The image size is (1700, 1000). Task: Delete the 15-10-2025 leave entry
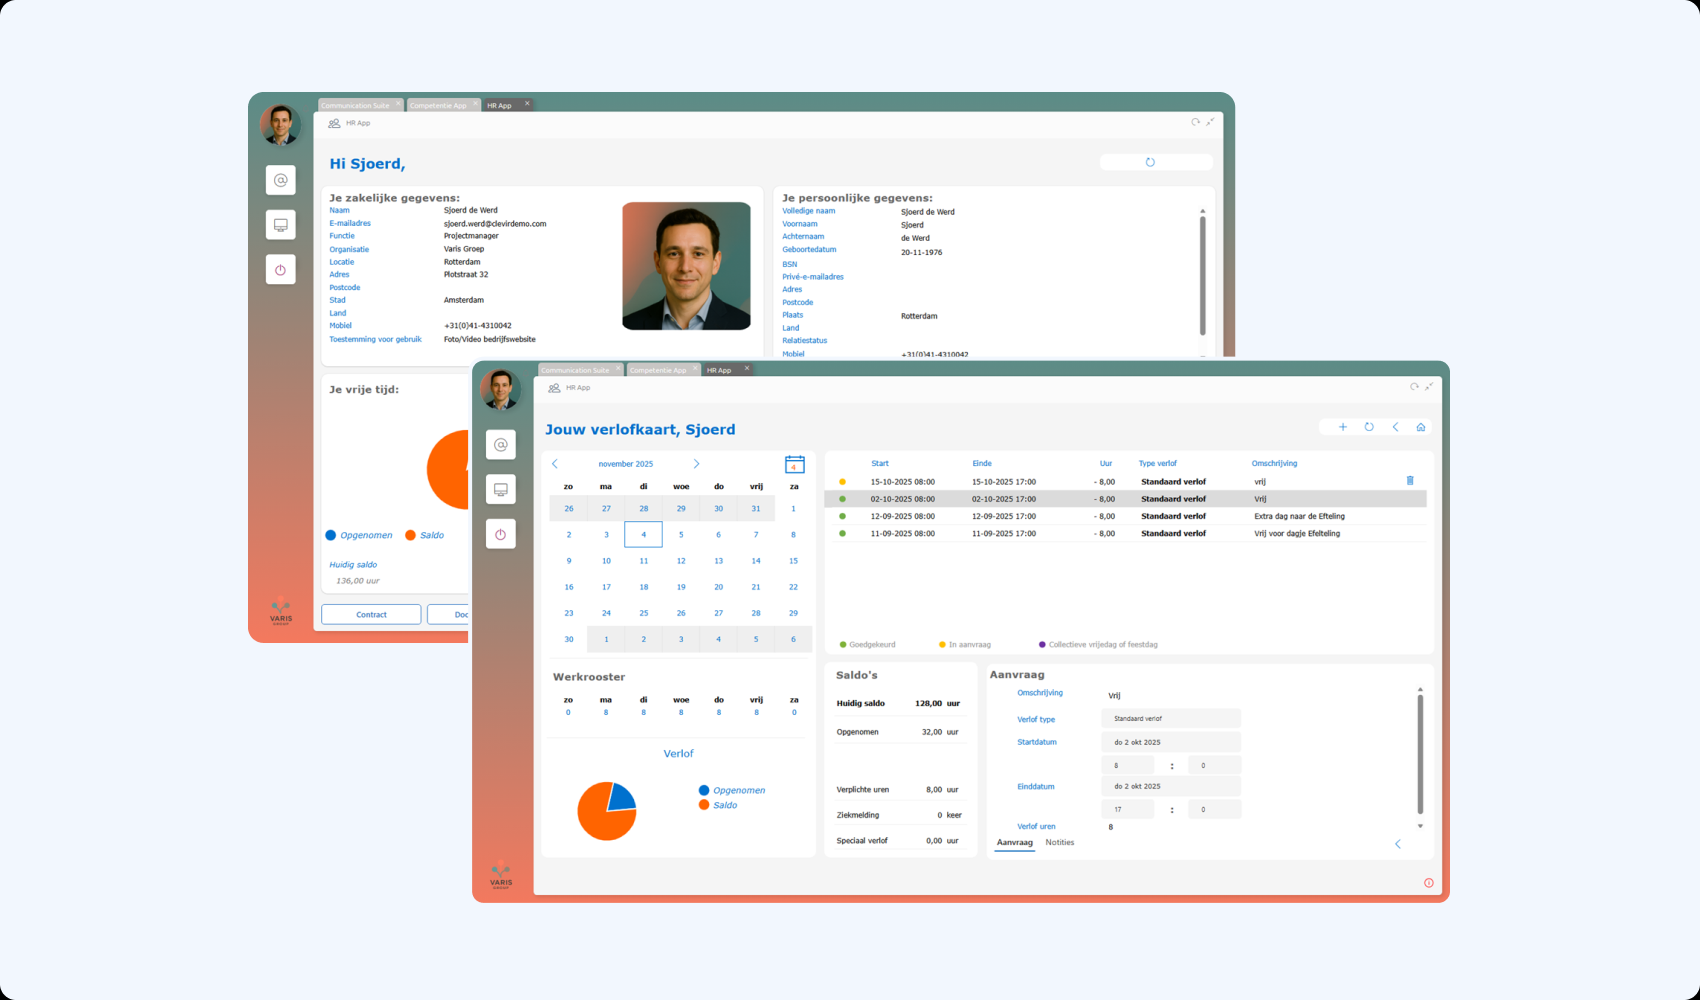1410,481
